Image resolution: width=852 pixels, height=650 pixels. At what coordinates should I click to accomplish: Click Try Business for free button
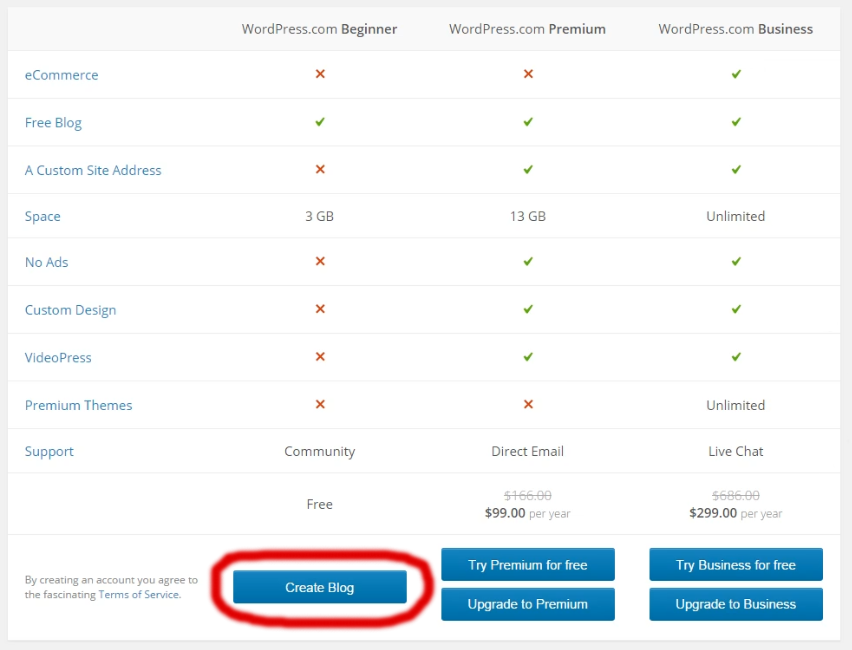tap(736, 565)
